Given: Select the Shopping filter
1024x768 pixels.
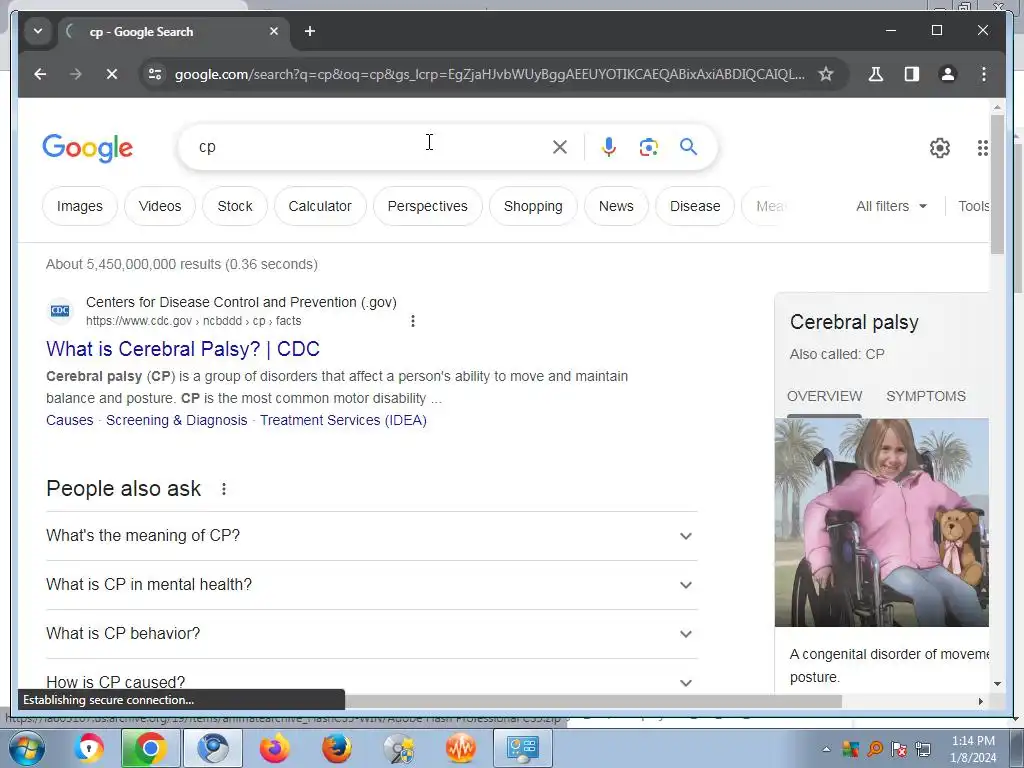Looking at the screenshot, I should point(533,206).
